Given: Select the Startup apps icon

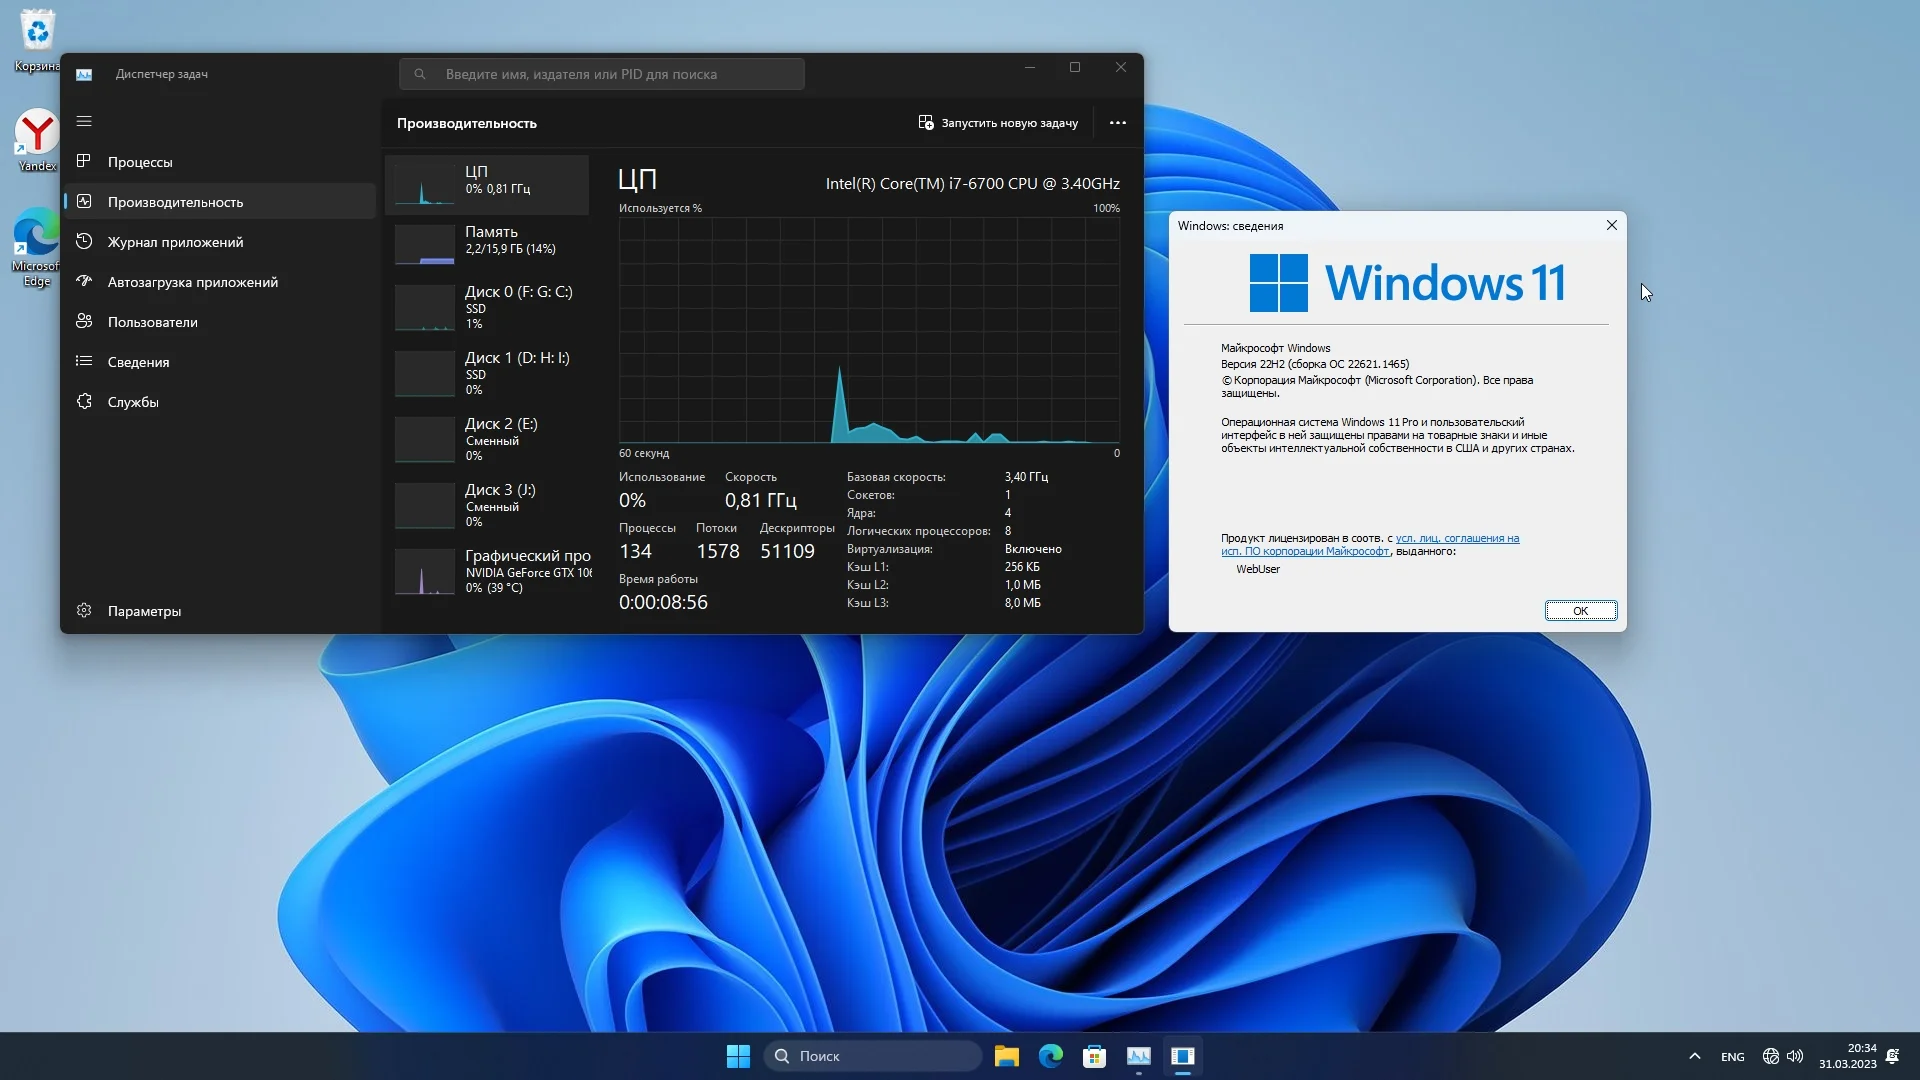Looking at the screenshot, I should click(84, 281).
